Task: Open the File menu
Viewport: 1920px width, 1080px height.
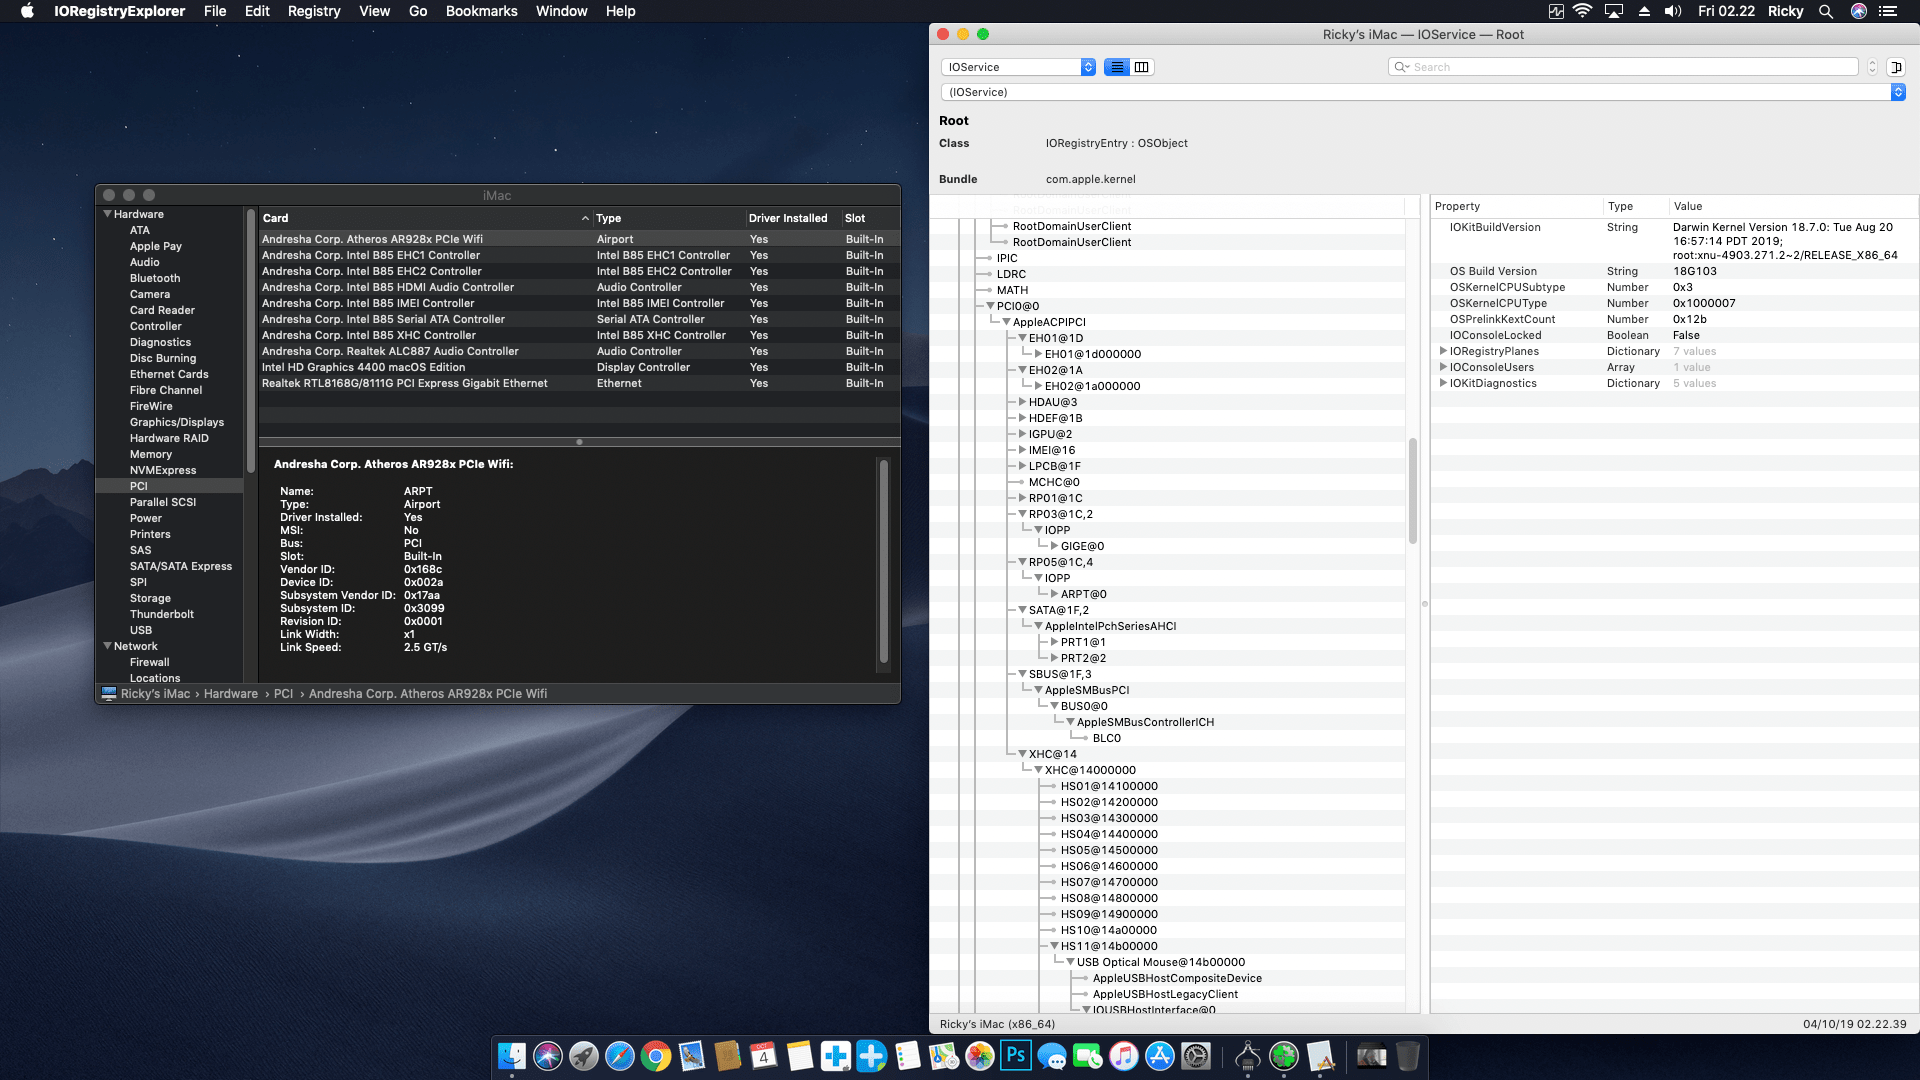Action: 215,11
